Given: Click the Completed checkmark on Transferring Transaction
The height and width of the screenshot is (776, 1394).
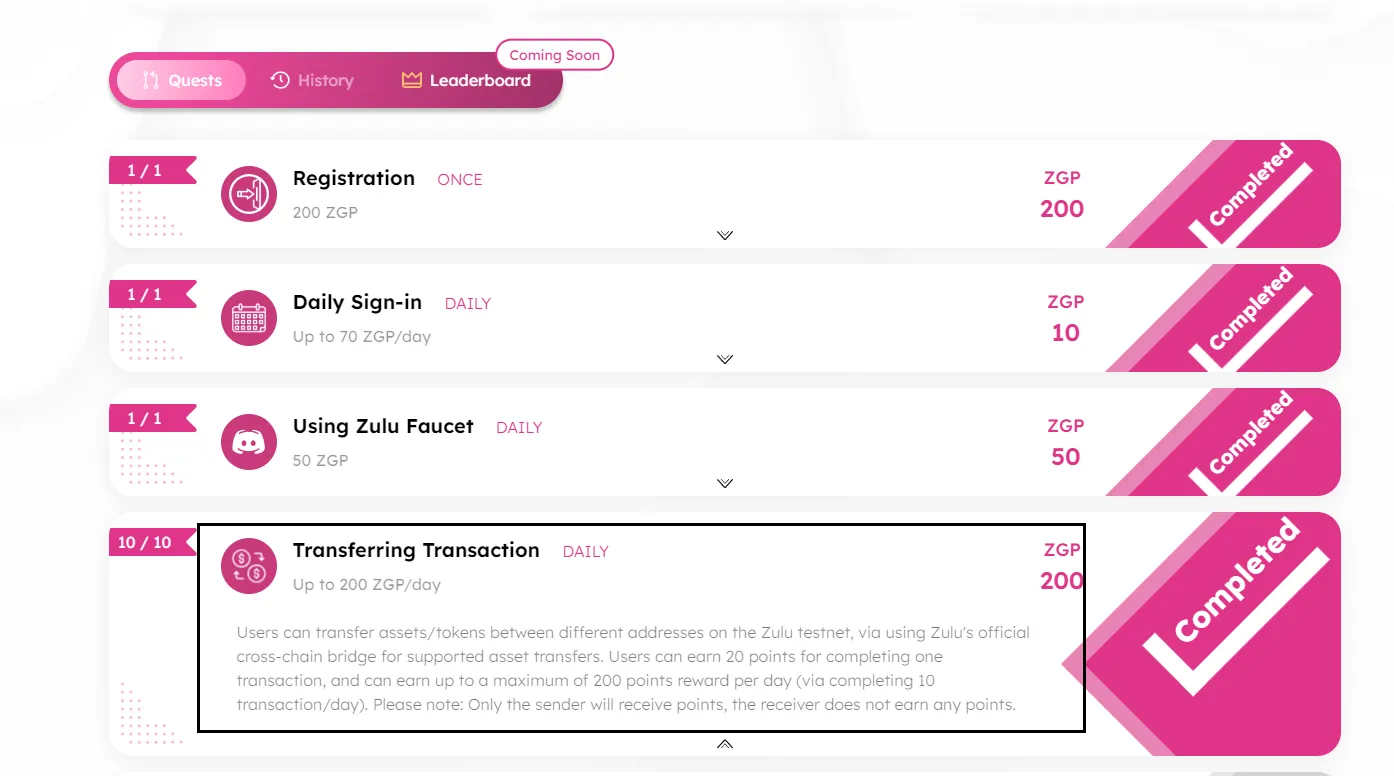Looking at the screenshot, I should coord(1232,628).
